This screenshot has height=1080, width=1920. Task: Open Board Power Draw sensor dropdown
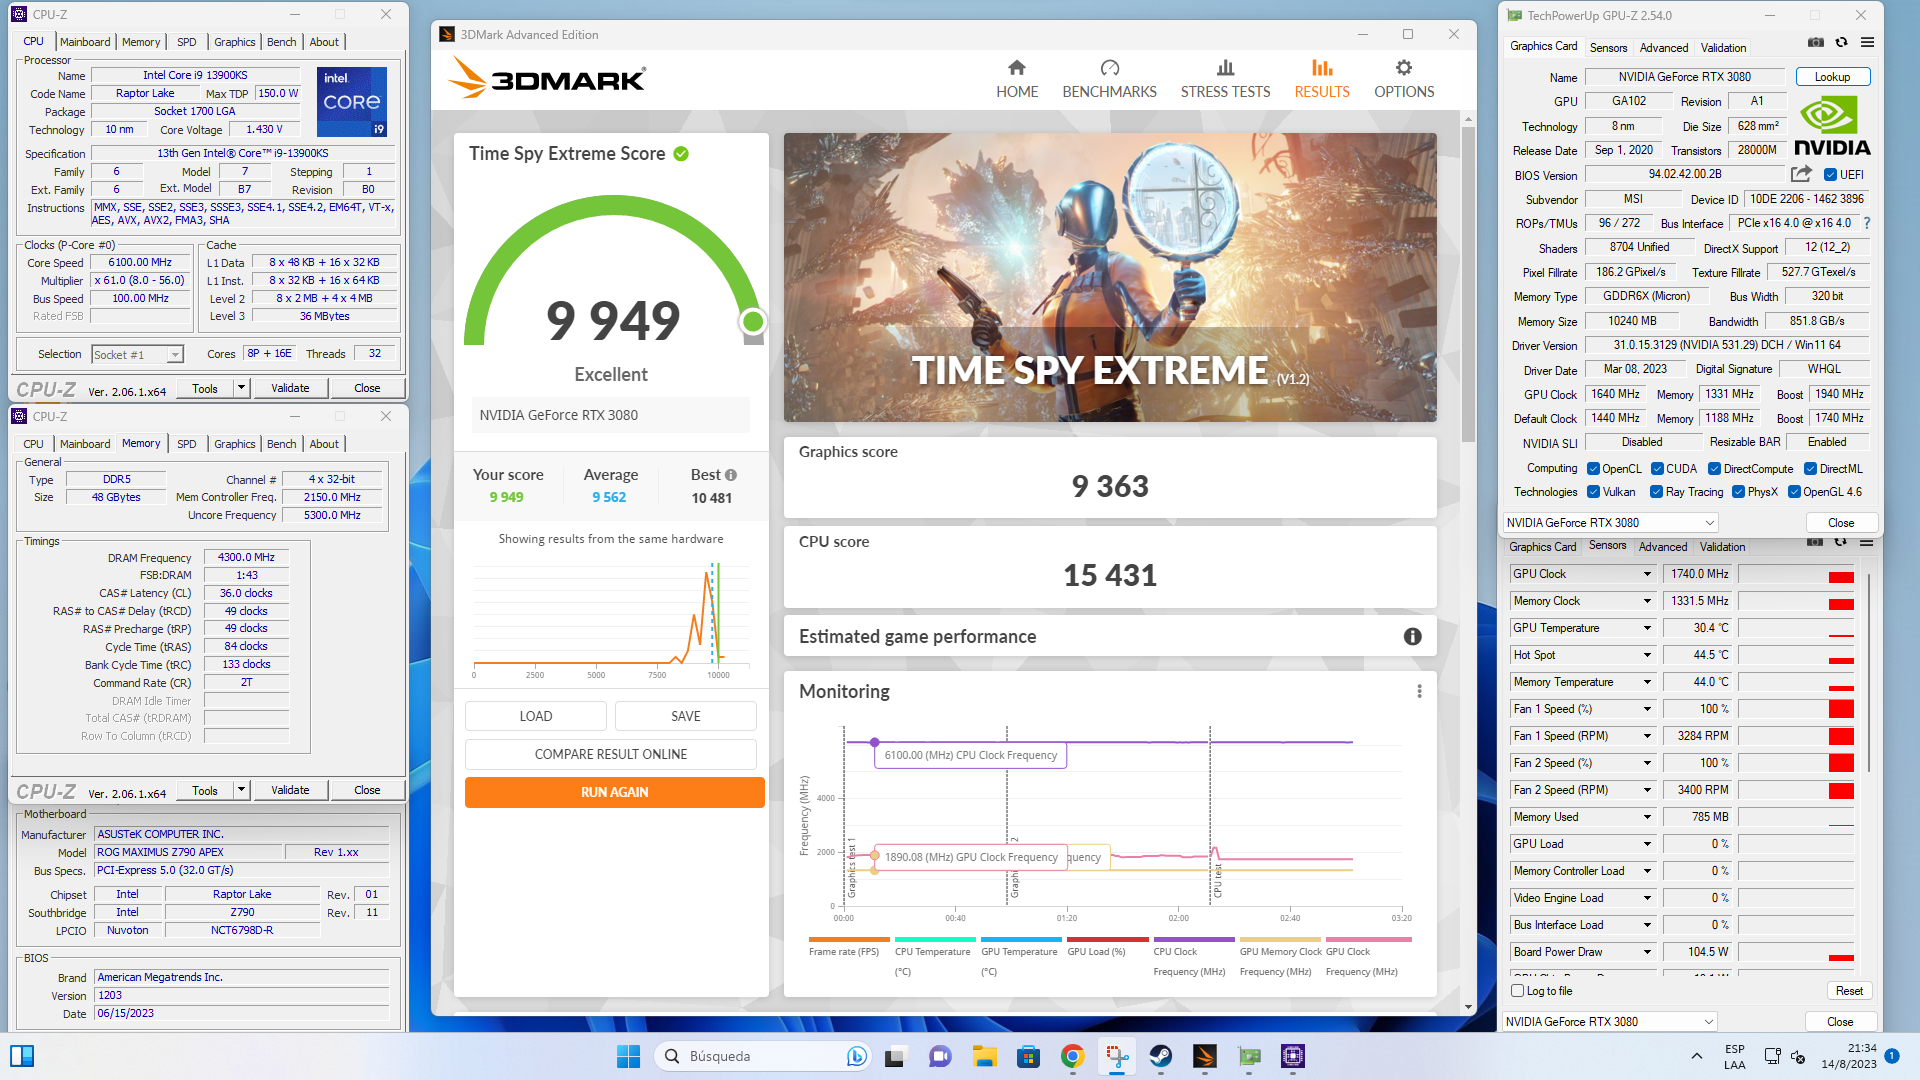[x=1647, y=952]
